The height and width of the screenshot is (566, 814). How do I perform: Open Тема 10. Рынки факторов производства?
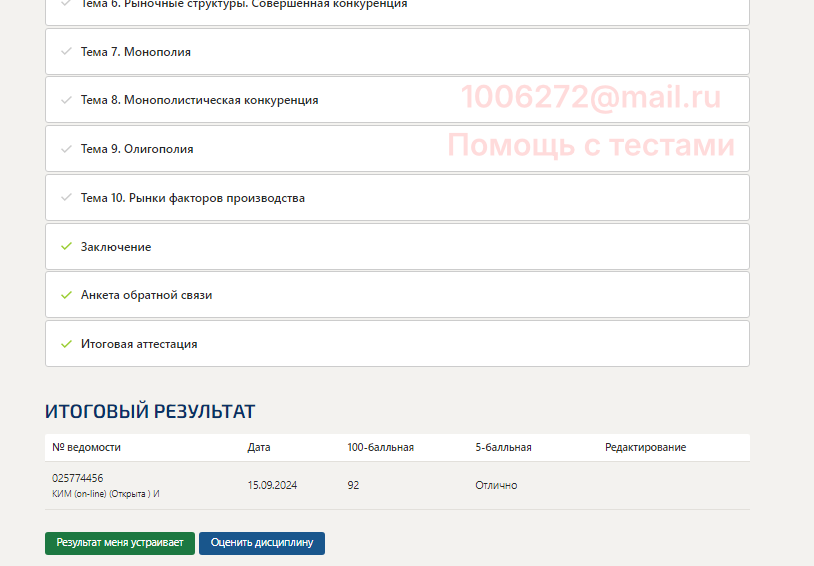192,198
